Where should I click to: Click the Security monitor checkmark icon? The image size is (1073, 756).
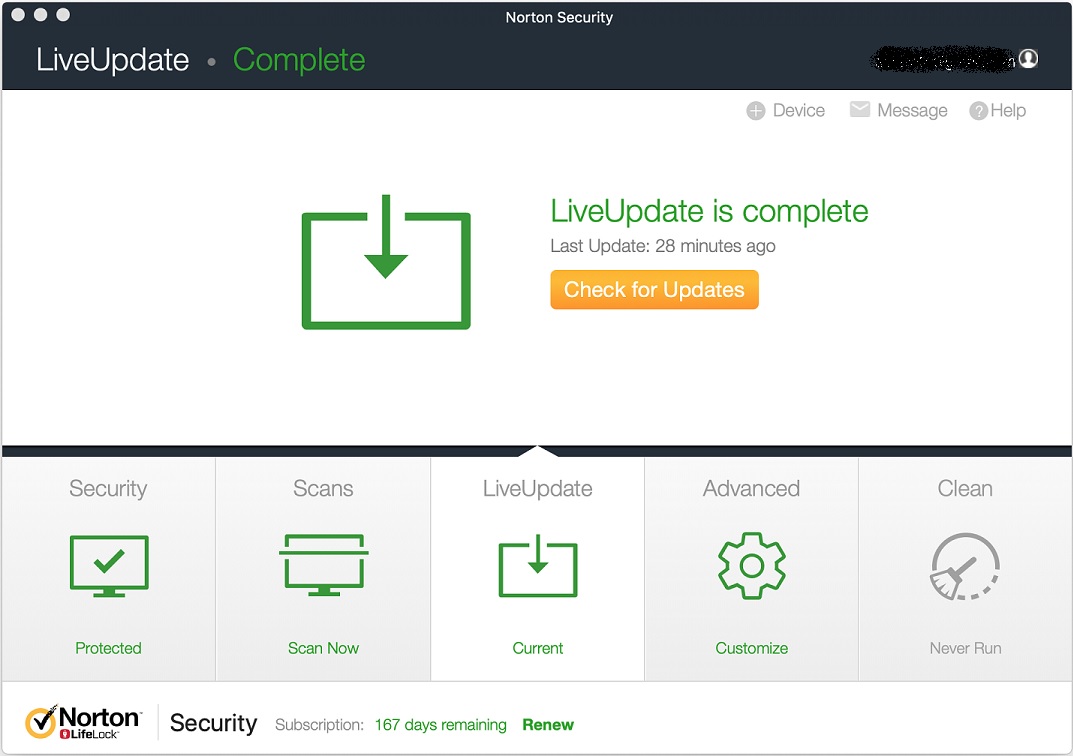(109, 566)
